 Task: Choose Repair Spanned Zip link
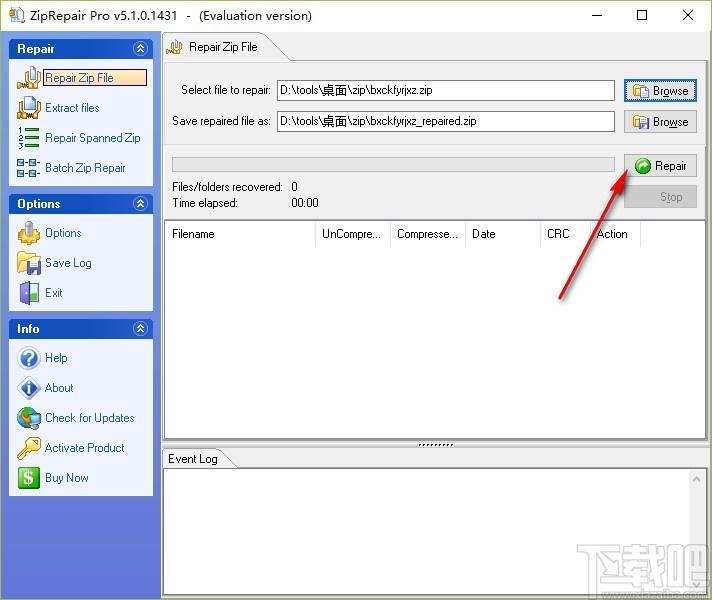(x=93, y=138)
